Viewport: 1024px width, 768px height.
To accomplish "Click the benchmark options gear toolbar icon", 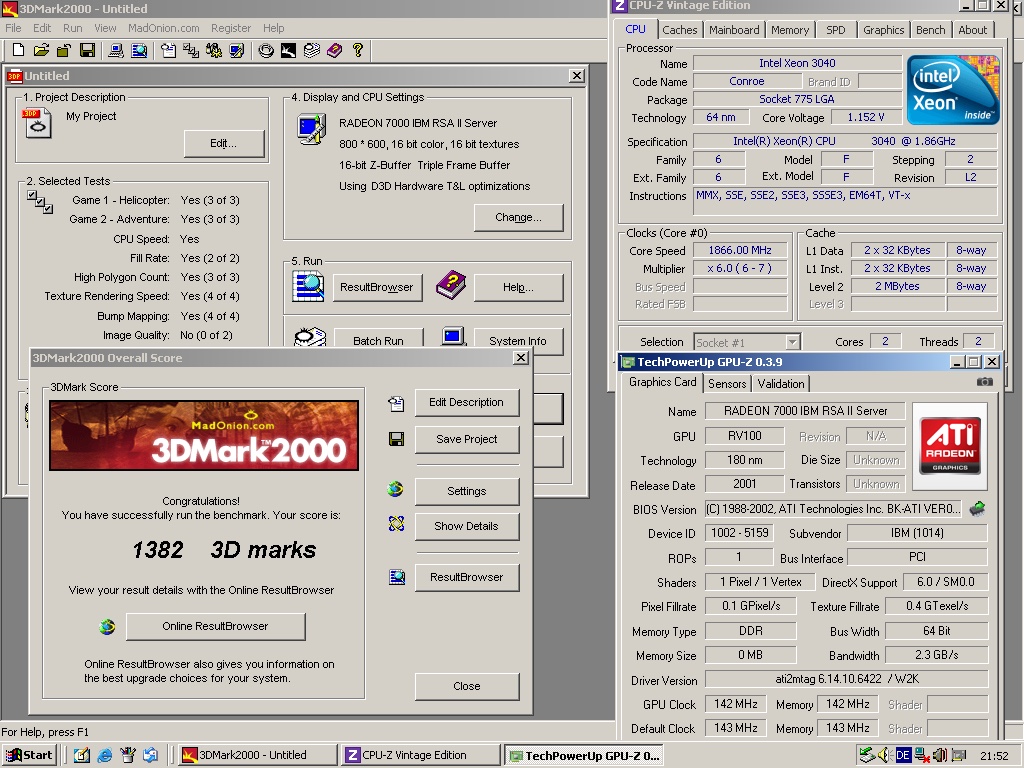I will (214, 50).
